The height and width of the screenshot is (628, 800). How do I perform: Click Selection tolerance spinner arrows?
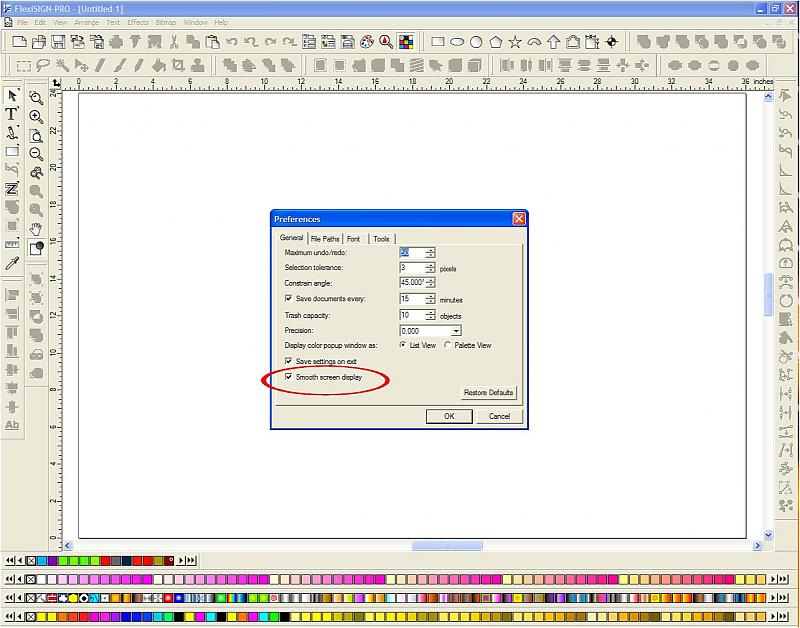pyautogui.click(x=430, y=268)
